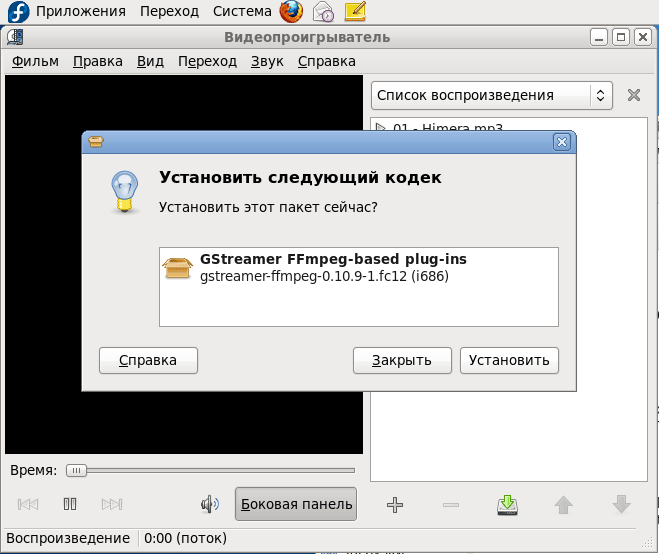The height and width of the screenshot is (554, 659).
Task: Open the Правка menu
Action: 98,61
